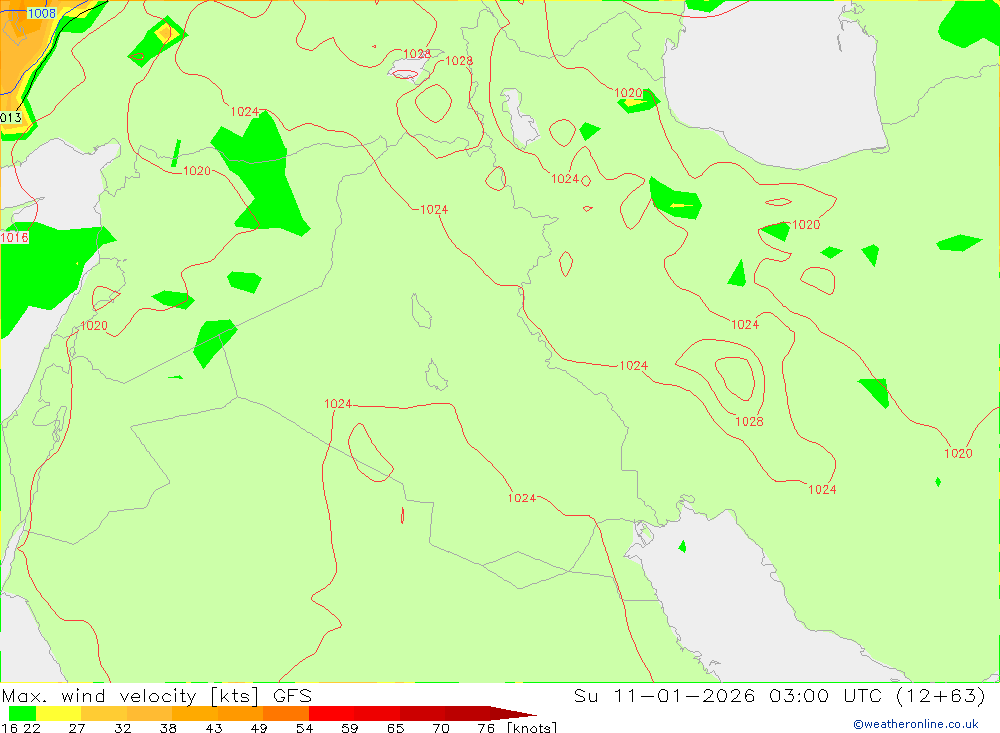Click the legend value '65'

(395, 728)
